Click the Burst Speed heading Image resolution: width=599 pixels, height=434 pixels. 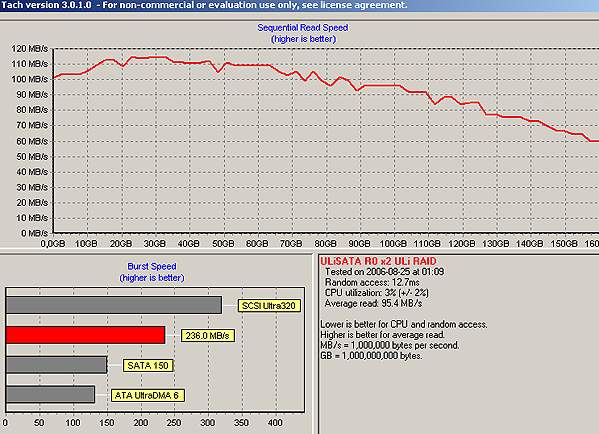[x=152, y=266]
